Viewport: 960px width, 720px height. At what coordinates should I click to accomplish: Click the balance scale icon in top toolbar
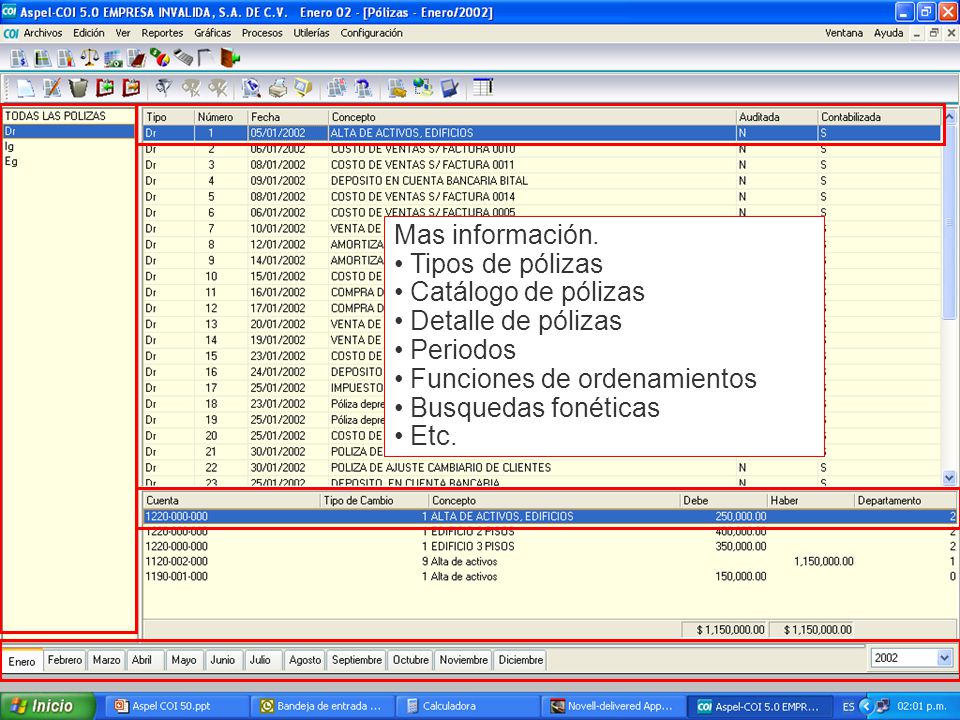coord(90,58)
